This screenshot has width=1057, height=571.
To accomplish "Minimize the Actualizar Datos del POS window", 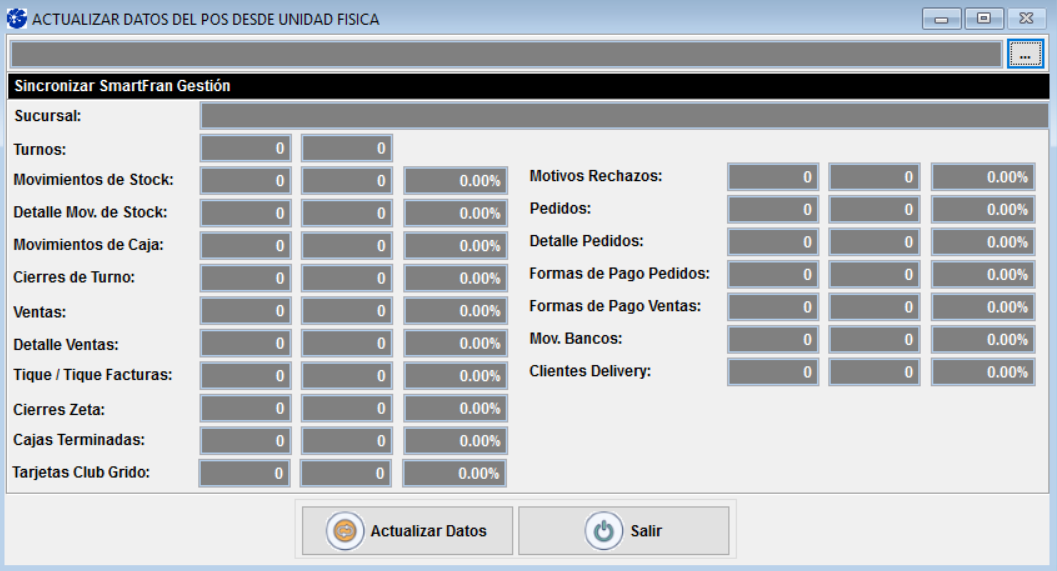I will click(941, 19).
